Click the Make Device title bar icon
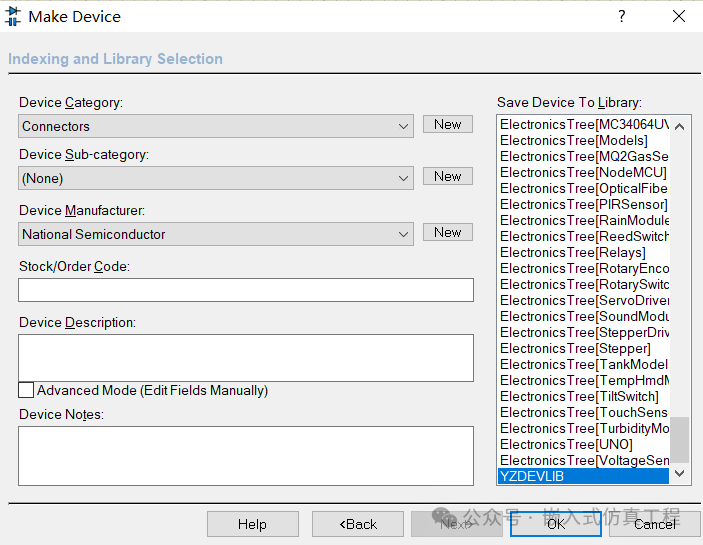703x545 pixels. [x=13, y=16]
